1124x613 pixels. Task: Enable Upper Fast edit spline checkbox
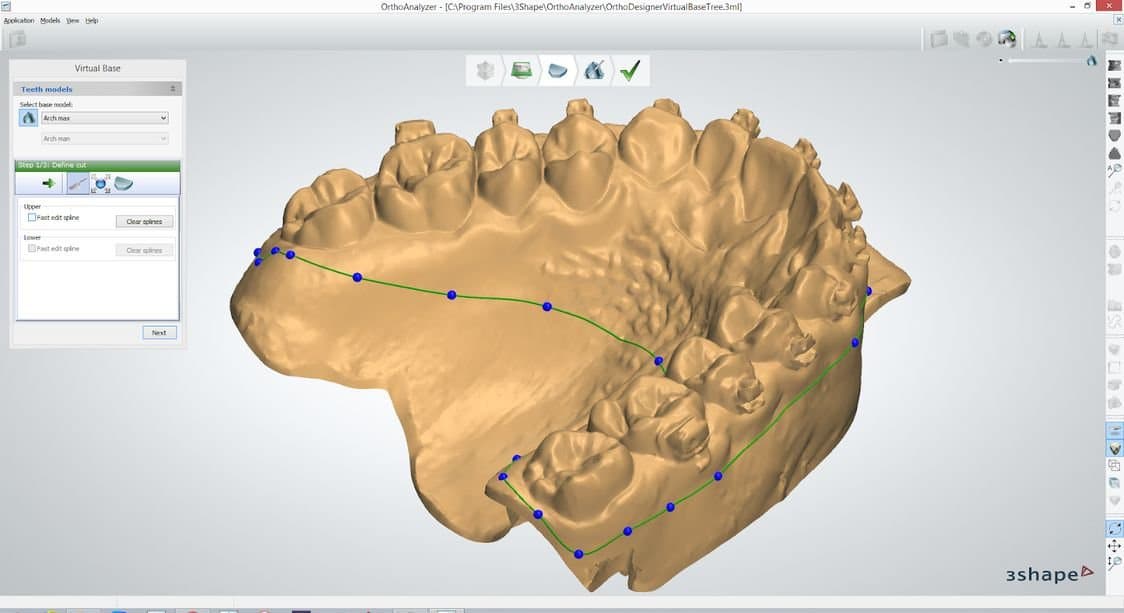tap(32, 217)
